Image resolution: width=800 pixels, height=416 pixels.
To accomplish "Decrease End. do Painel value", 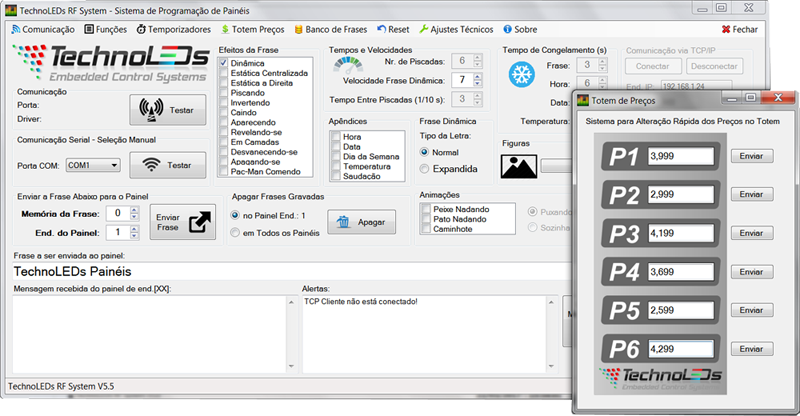I will coord(134,236).
